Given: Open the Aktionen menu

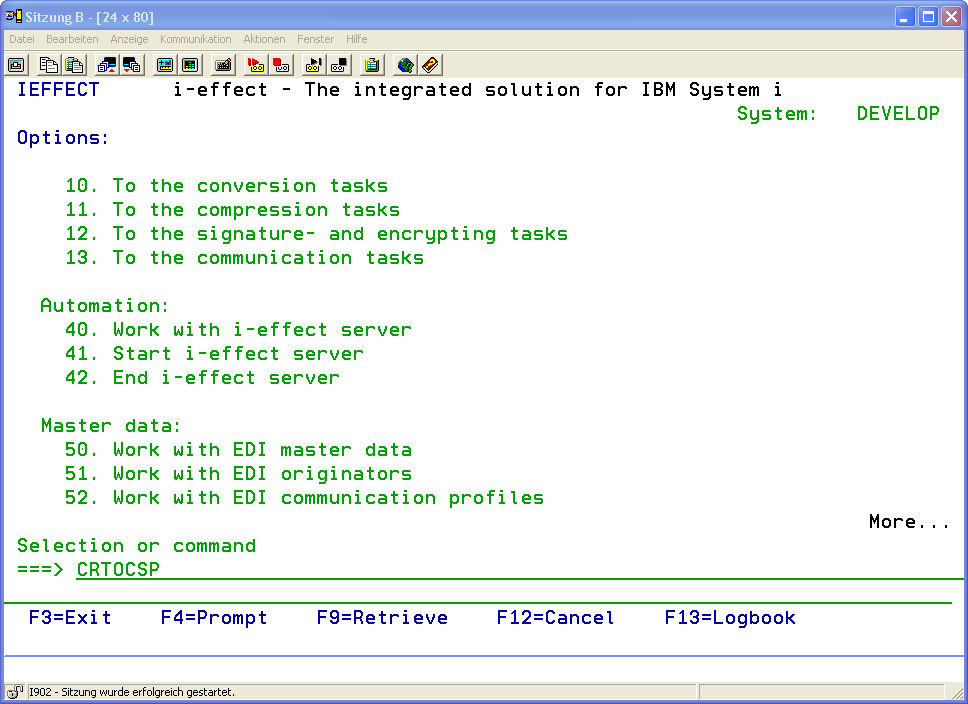Looking at the screenshot, I should pos(264,39).
